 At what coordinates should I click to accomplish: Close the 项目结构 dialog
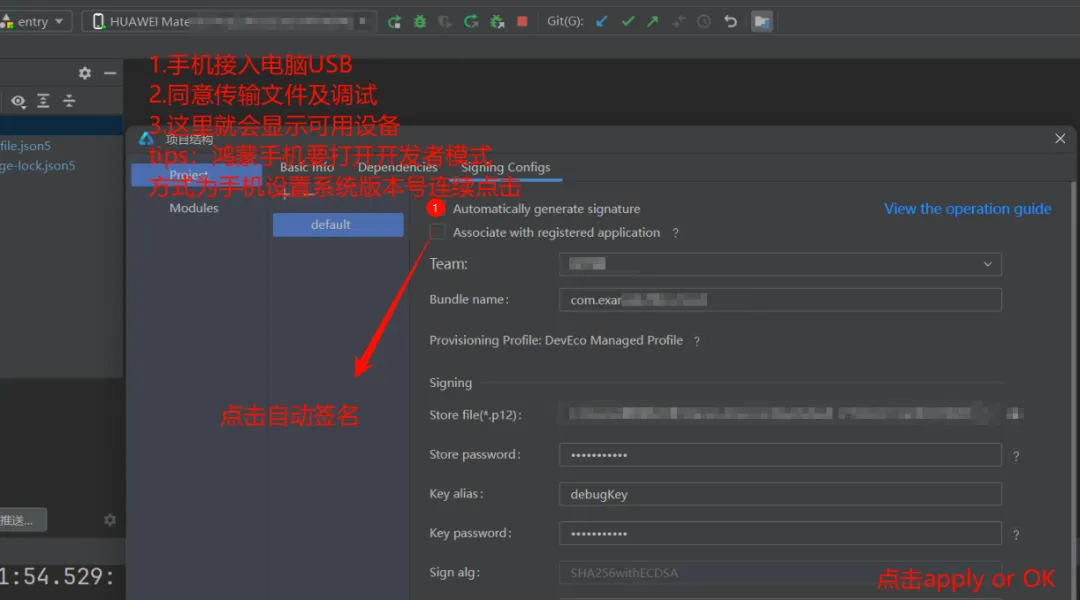pyautogui.click(x=1060, y=138)
